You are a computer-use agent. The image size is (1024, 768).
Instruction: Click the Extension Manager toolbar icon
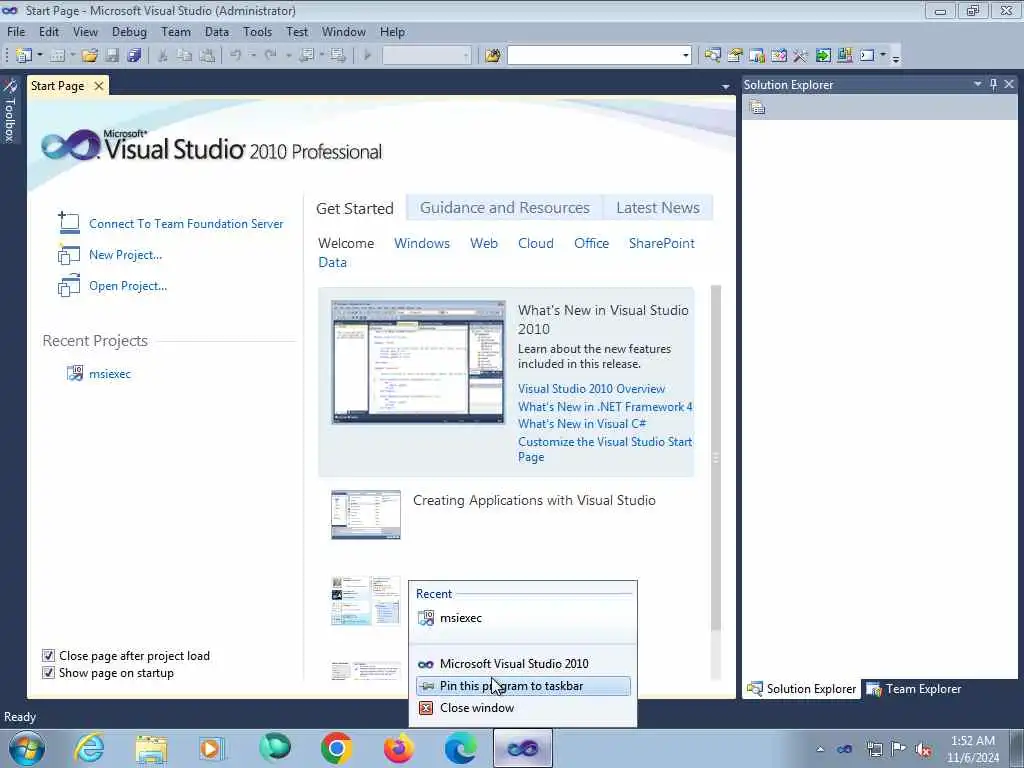click(x=844, y=56)
